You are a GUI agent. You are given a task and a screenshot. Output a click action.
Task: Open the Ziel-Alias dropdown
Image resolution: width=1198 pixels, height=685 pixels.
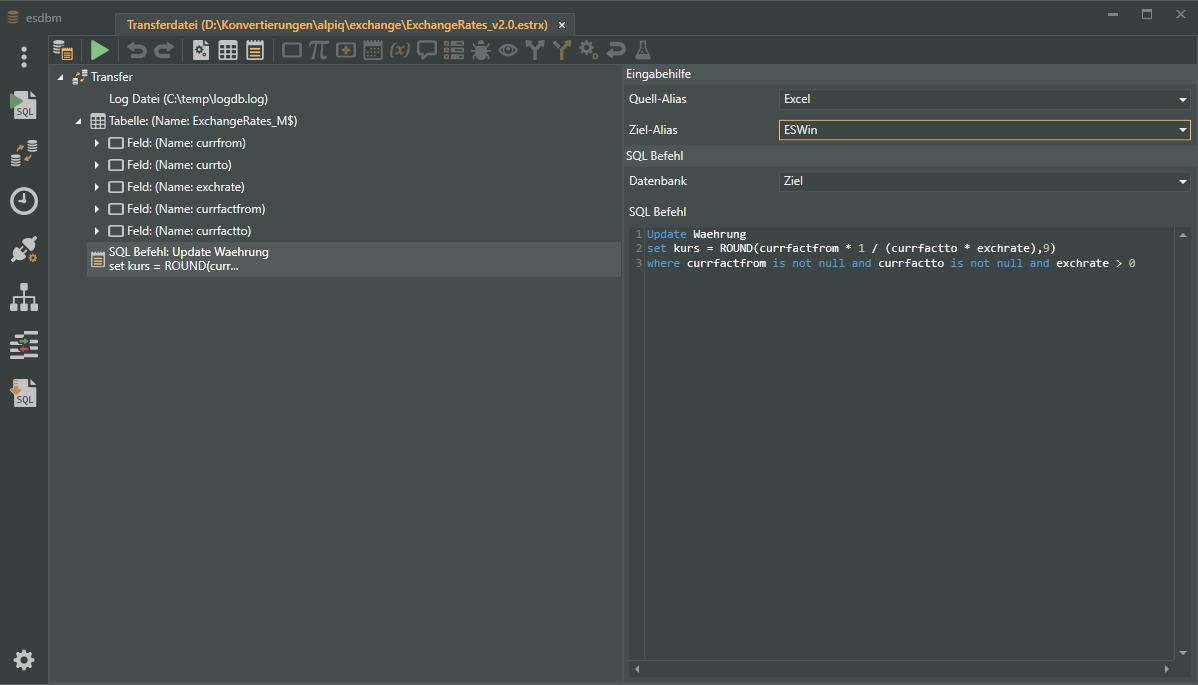(x=984, y=130)
